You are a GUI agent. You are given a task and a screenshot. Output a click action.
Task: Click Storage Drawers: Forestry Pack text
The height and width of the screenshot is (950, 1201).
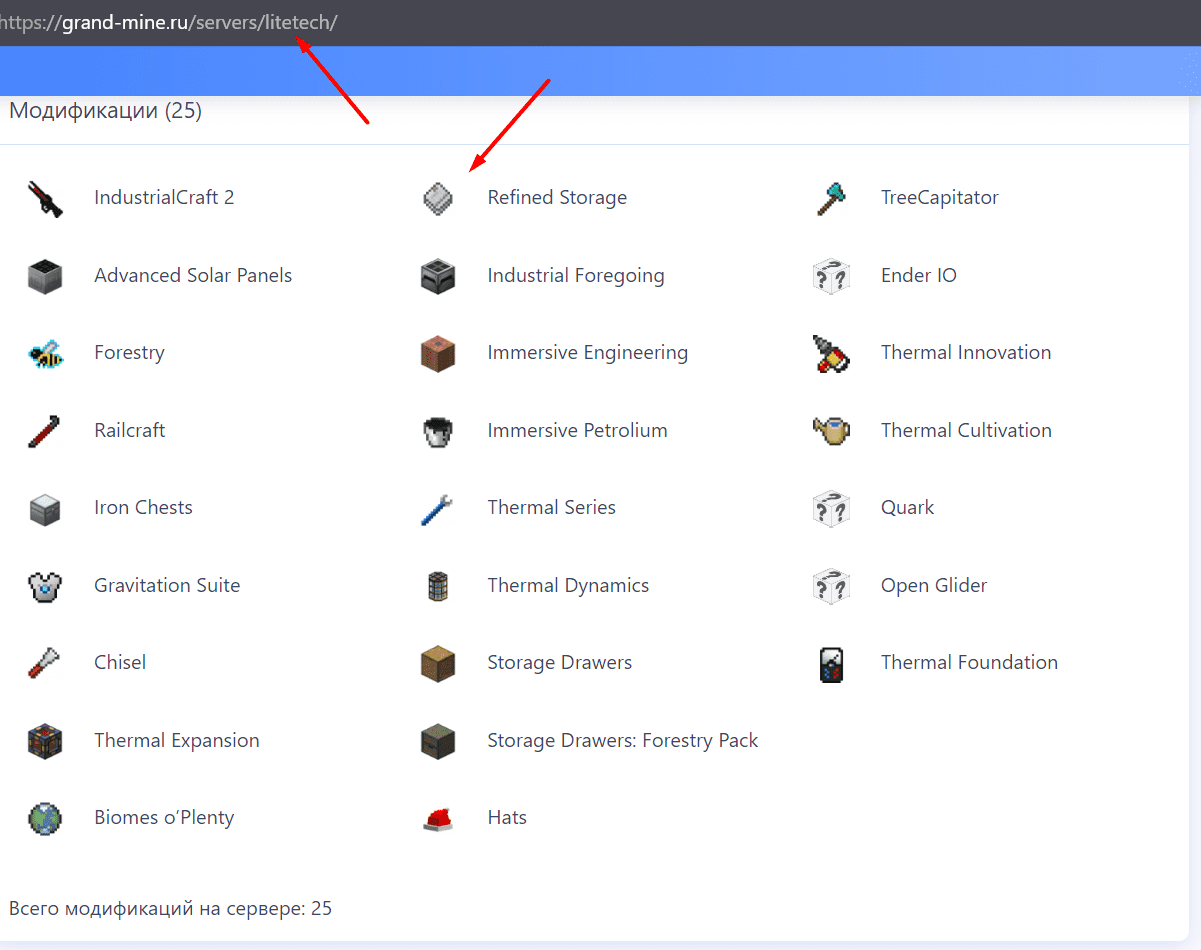(623, 741)
